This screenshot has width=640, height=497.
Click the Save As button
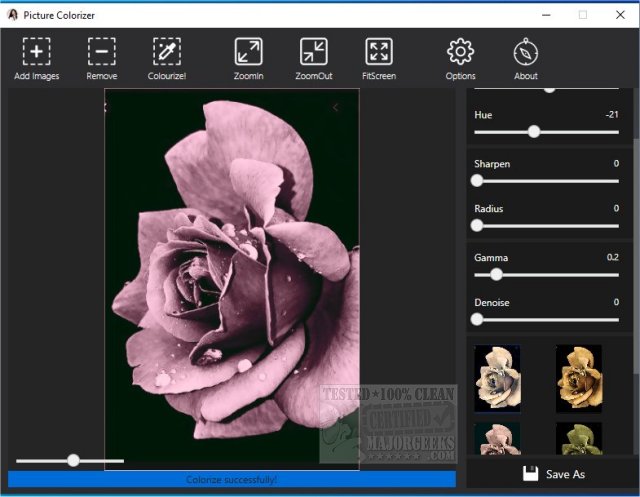coord(553,473)
